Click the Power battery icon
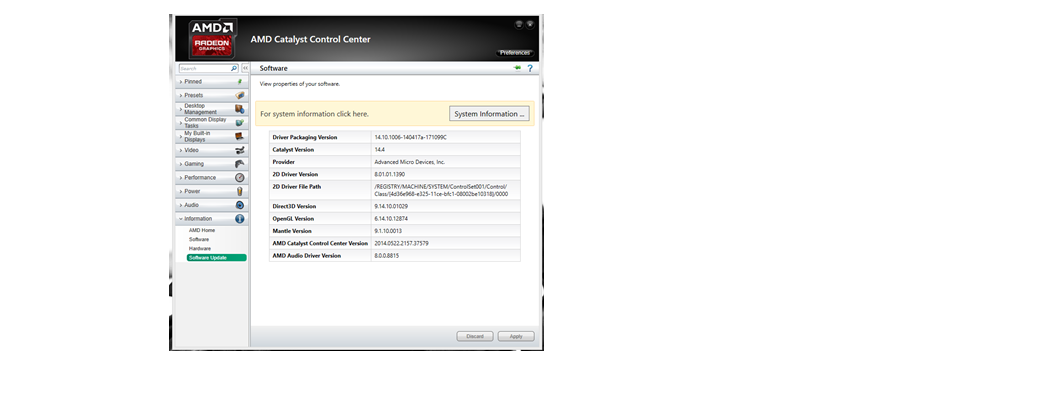 [x=239, y=191]
